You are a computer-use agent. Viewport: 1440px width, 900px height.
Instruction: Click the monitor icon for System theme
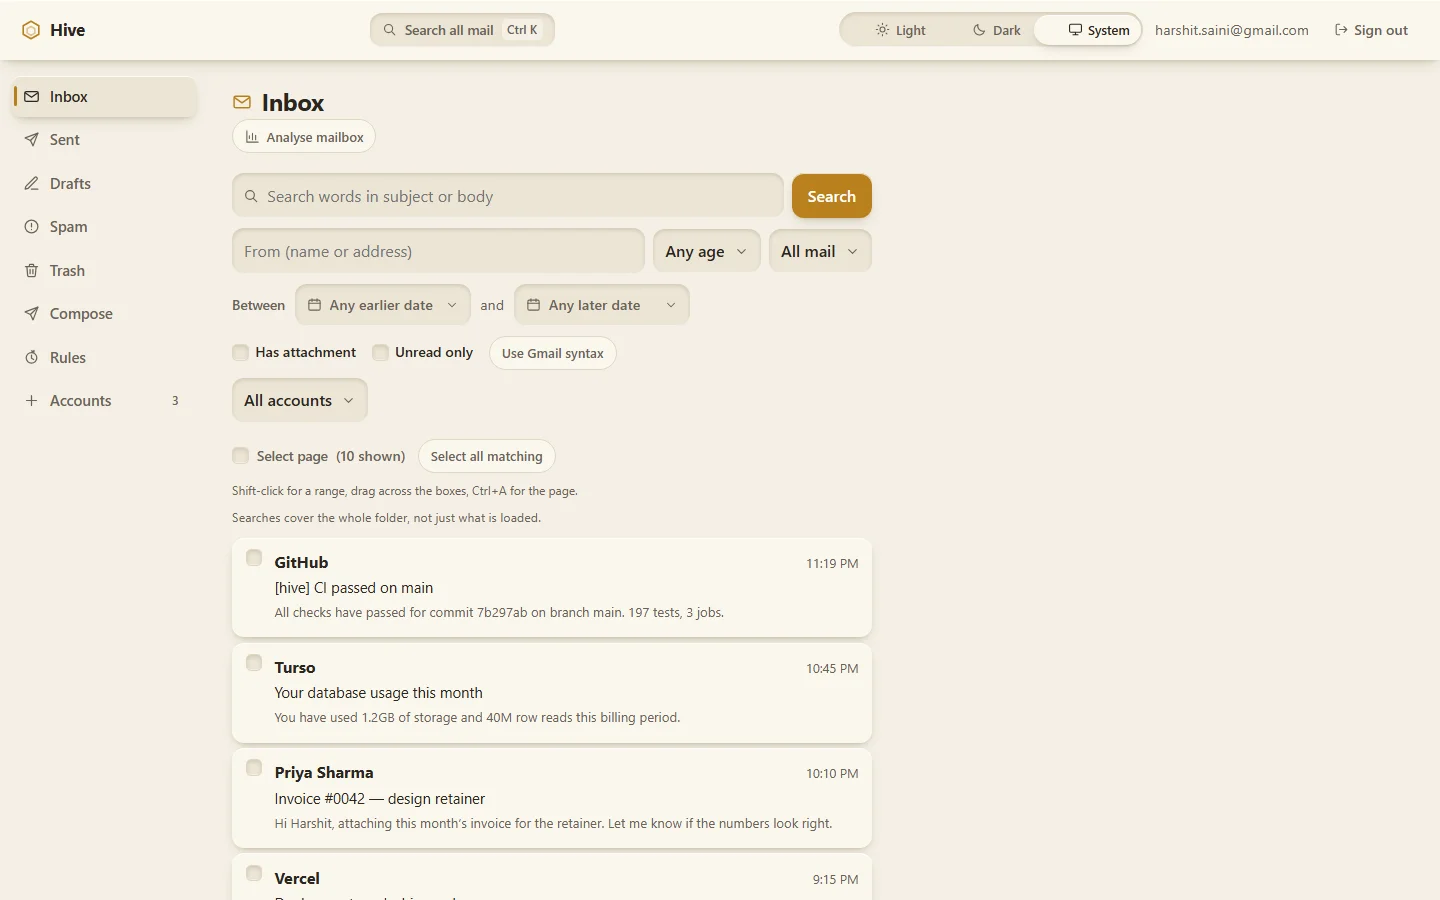(1075, 30)
